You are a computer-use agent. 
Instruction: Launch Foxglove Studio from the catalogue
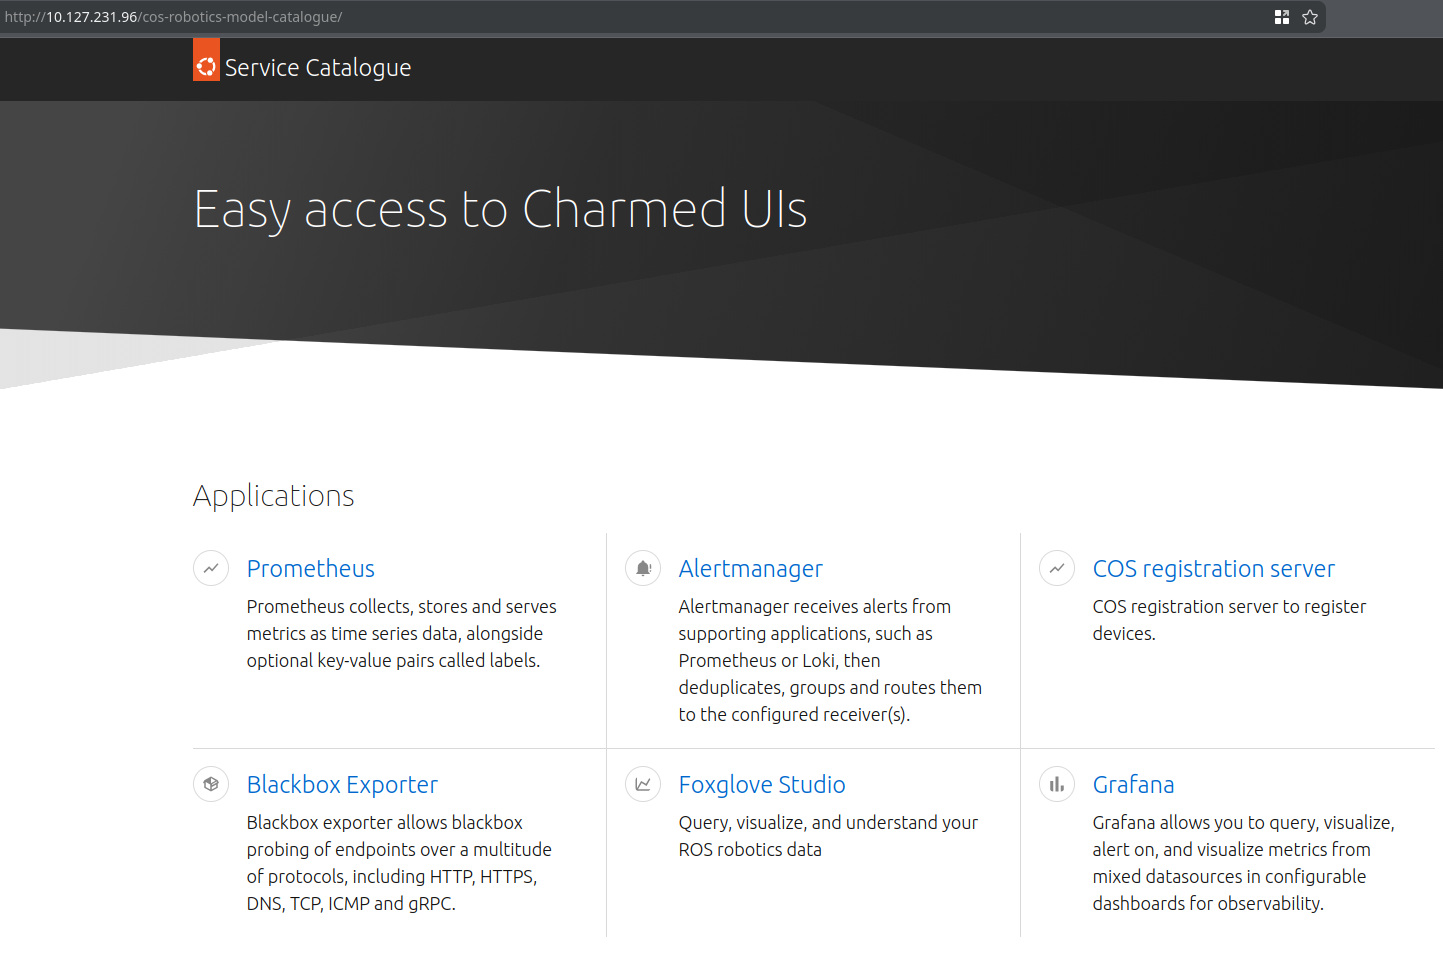coord(762,785)
